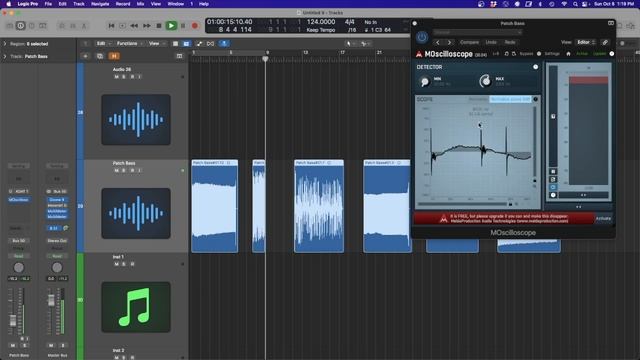Open the View Editor dropdown in plugin
This screenshot has width=640, height=360.
586,42
